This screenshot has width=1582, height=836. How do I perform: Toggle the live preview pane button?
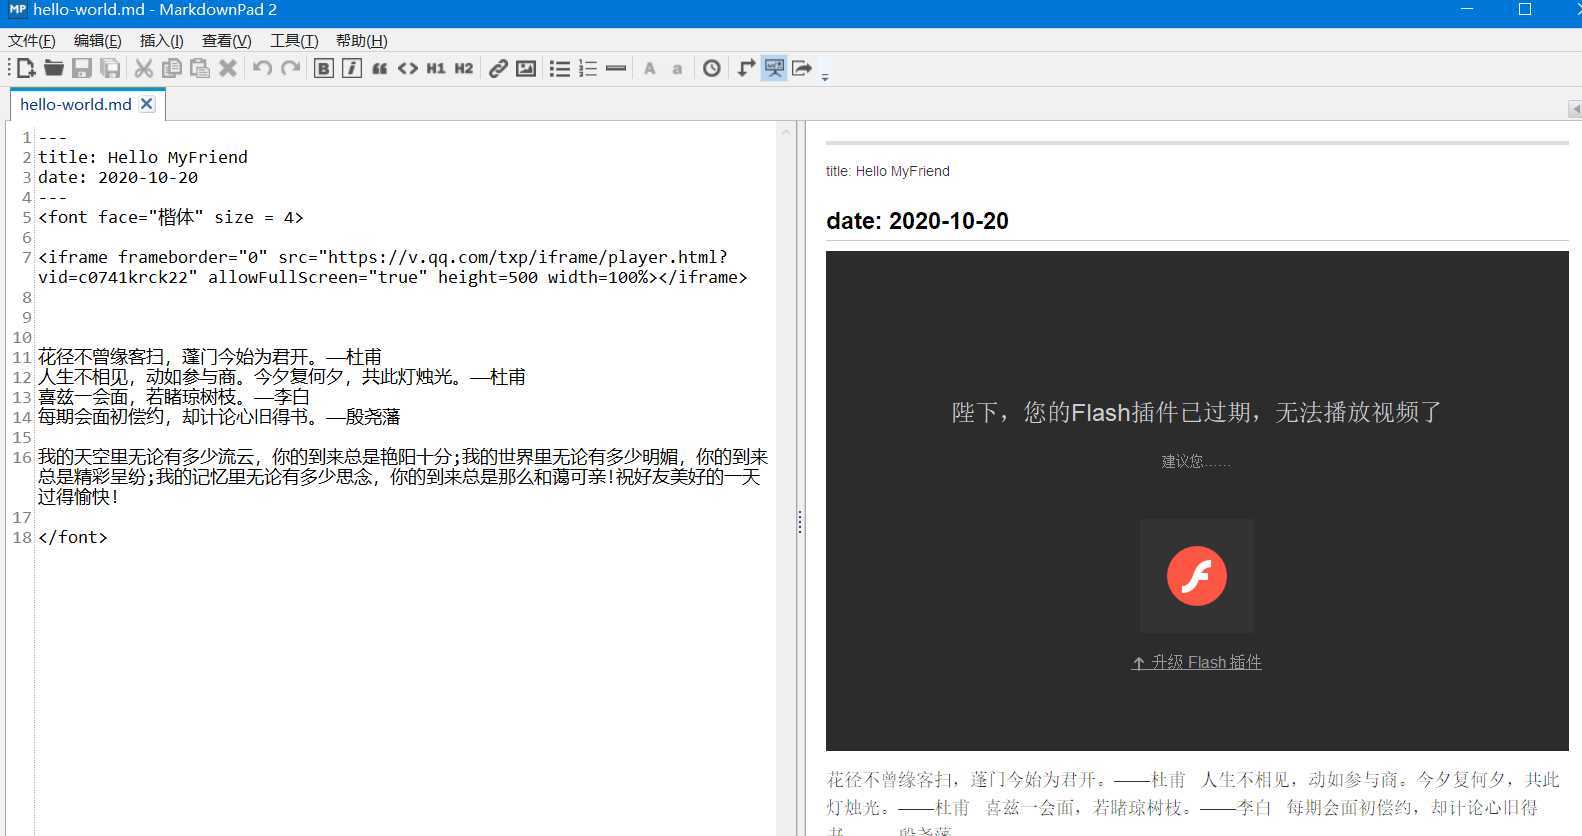(x=774, y=68)
